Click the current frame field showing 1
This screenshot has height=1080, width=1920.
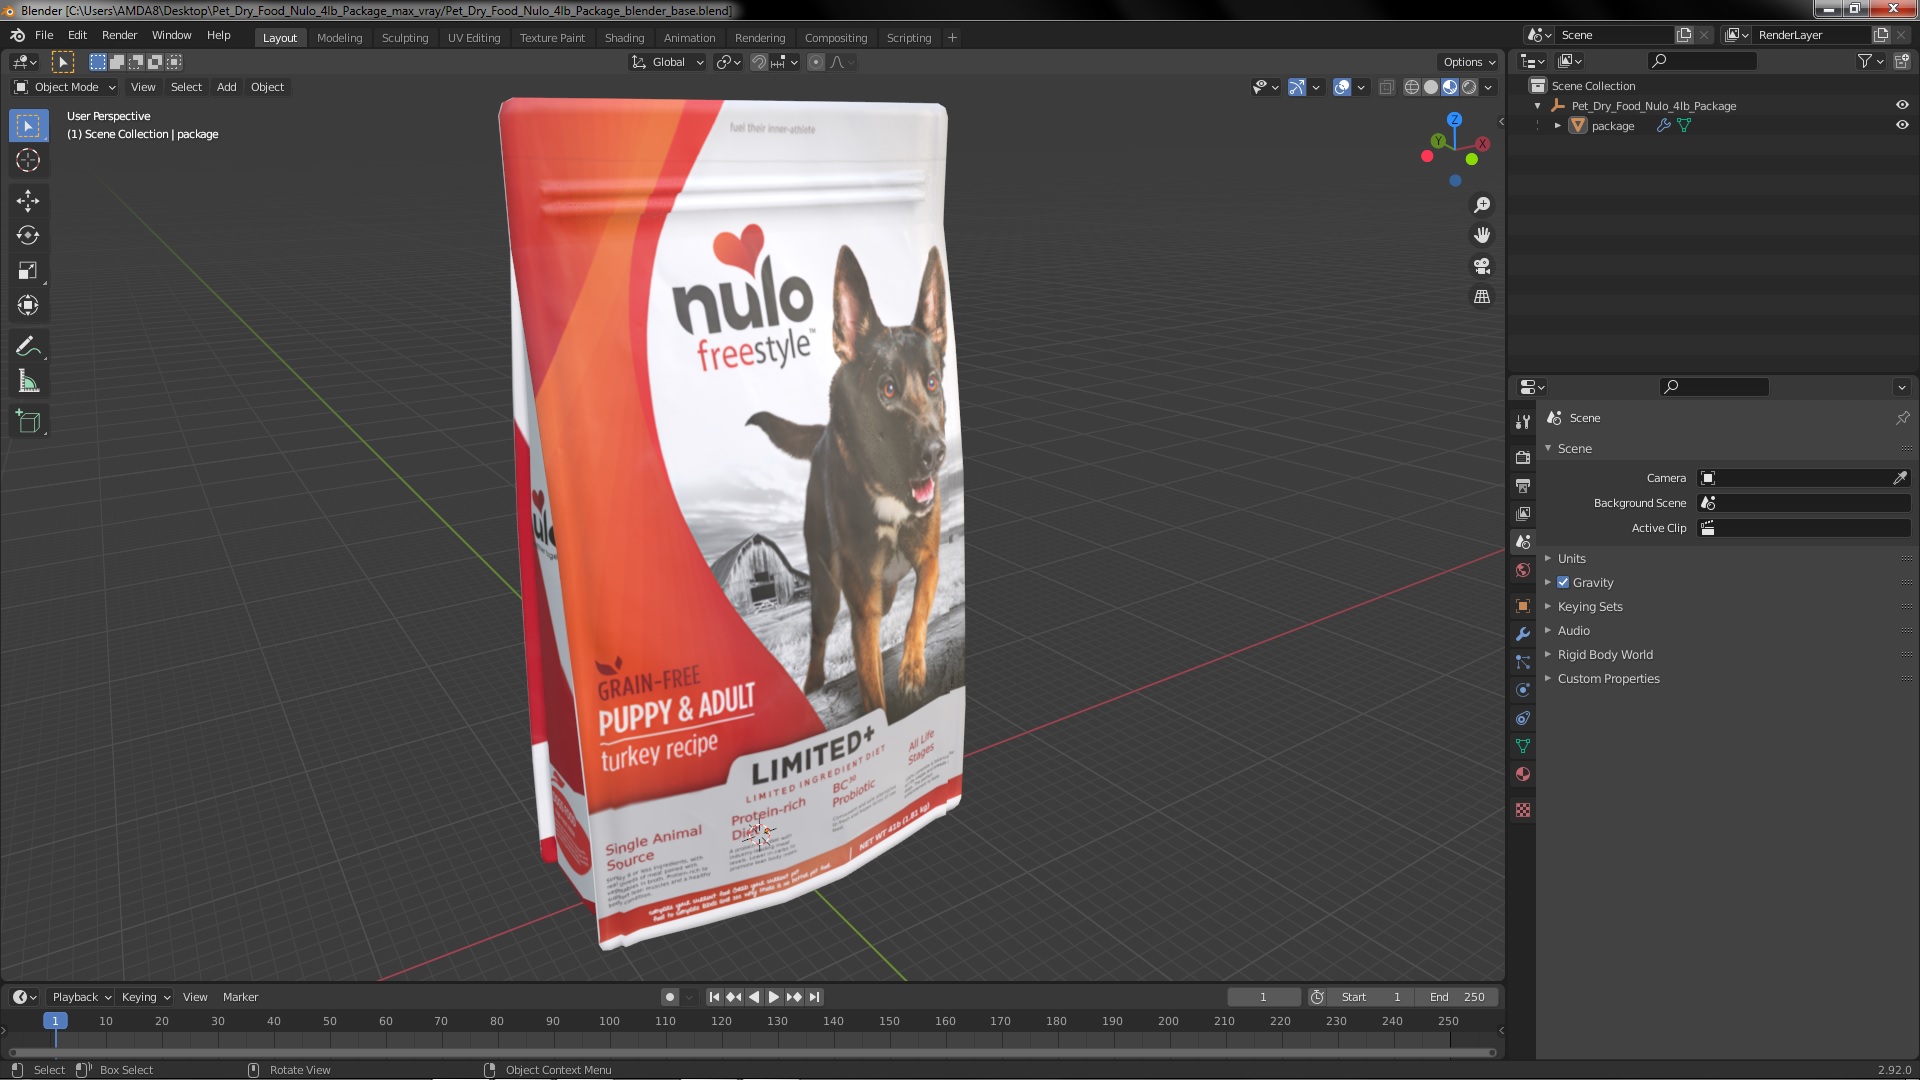[1264, 997]
